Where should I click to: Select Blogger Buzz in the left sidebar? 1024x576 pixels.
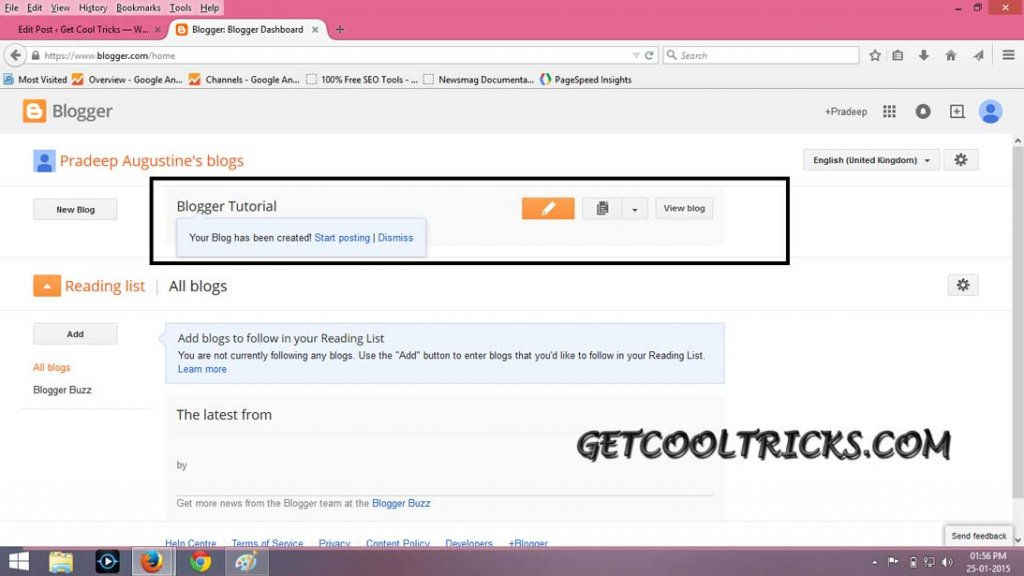tap(62, 390)
